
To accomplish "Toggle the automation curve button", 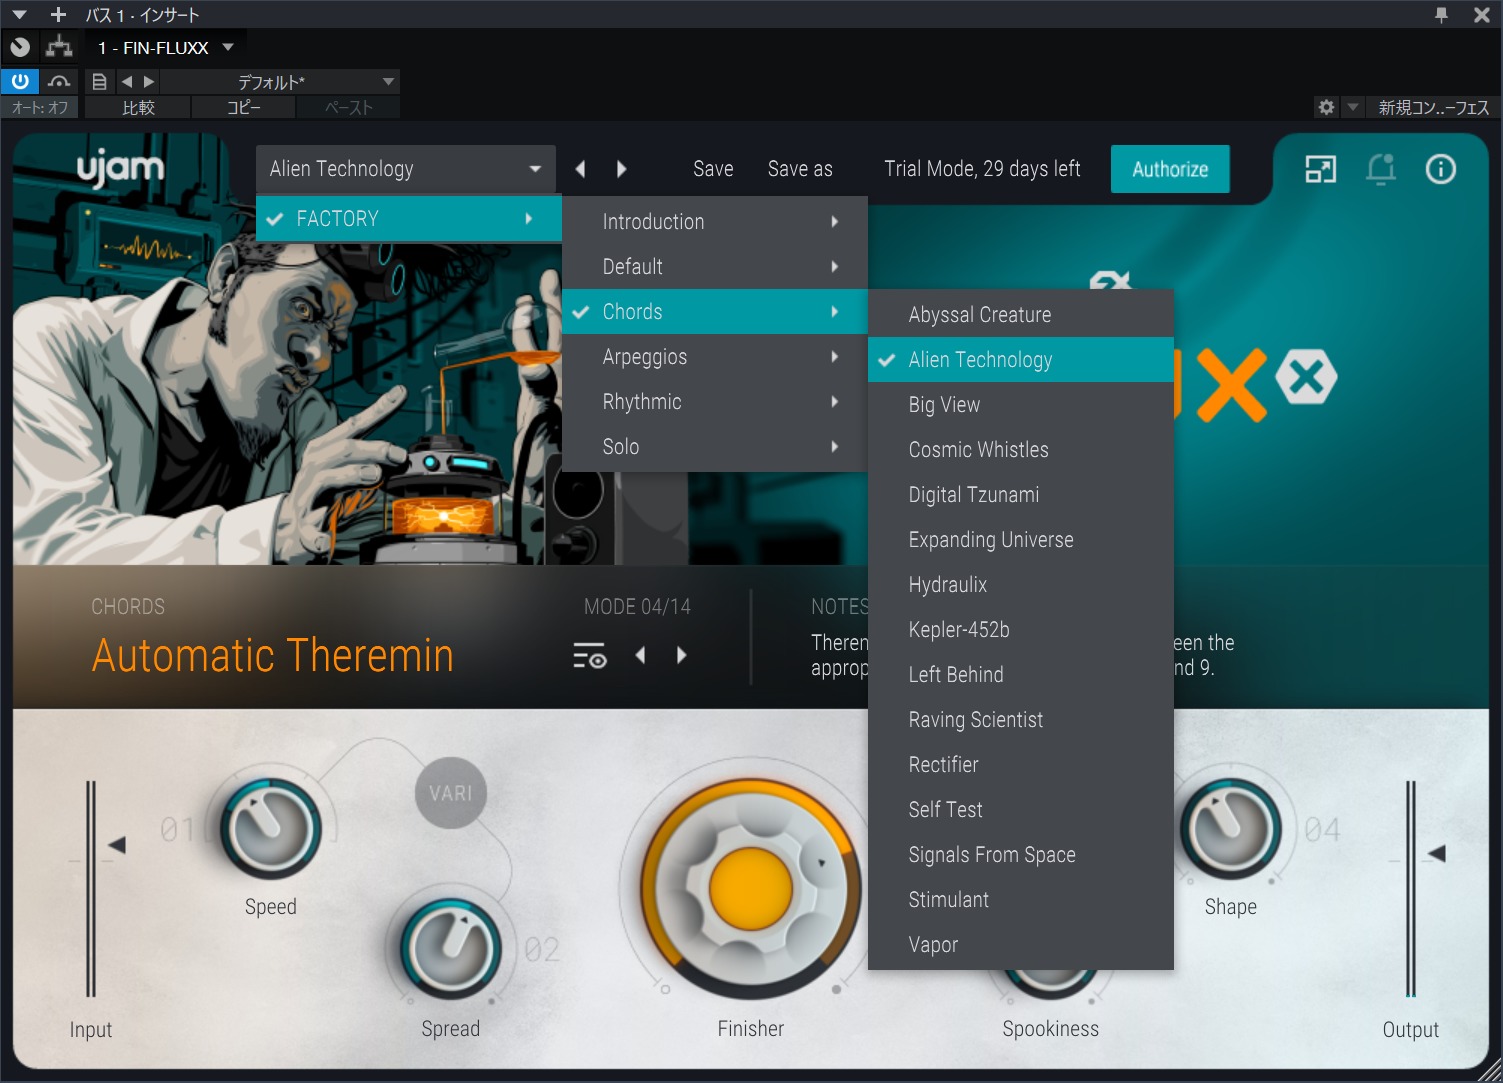I will 59,81.
